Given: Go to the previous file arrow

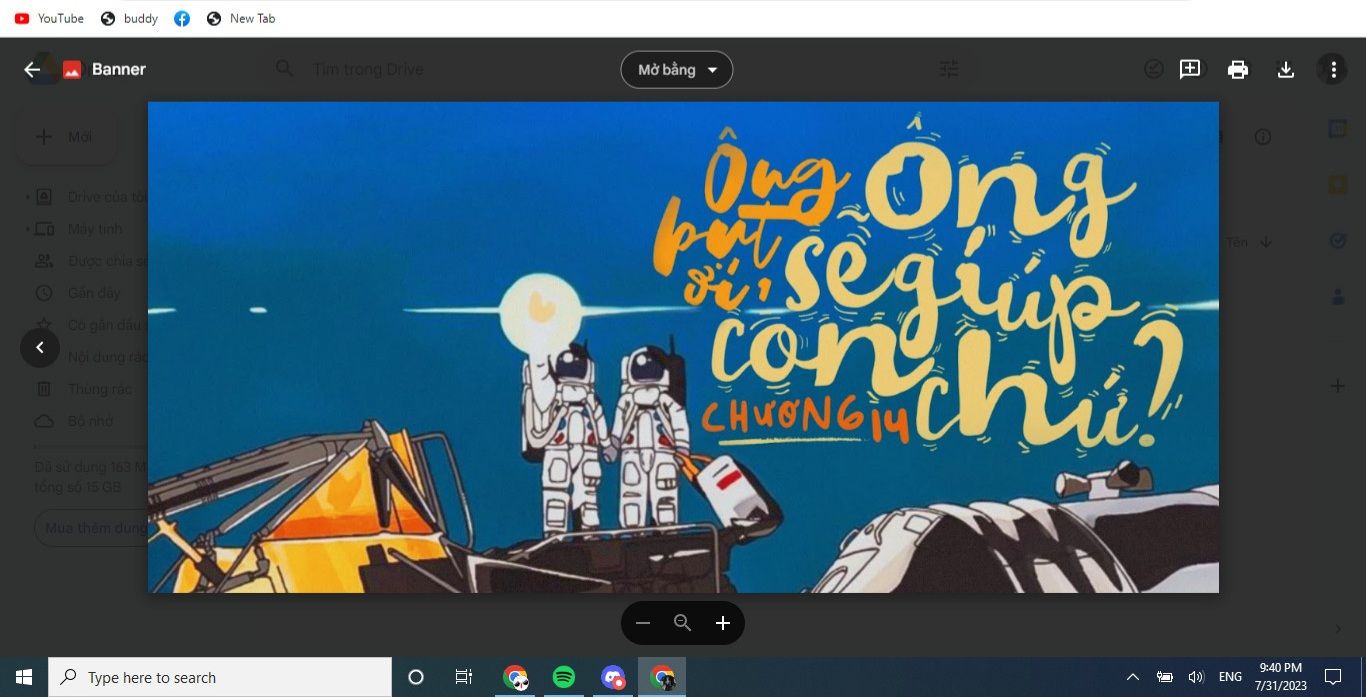Looking at the screenshot, I should (40, 347).
